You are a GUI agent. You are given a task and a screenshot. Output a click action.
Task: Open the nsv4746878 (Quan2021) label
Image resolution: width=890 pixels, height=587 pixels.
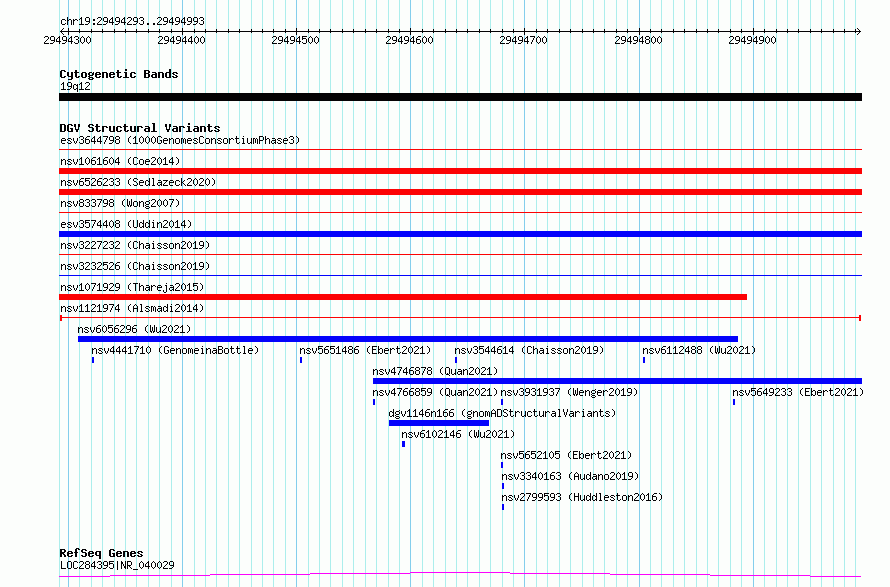click(x=435, y=371)
